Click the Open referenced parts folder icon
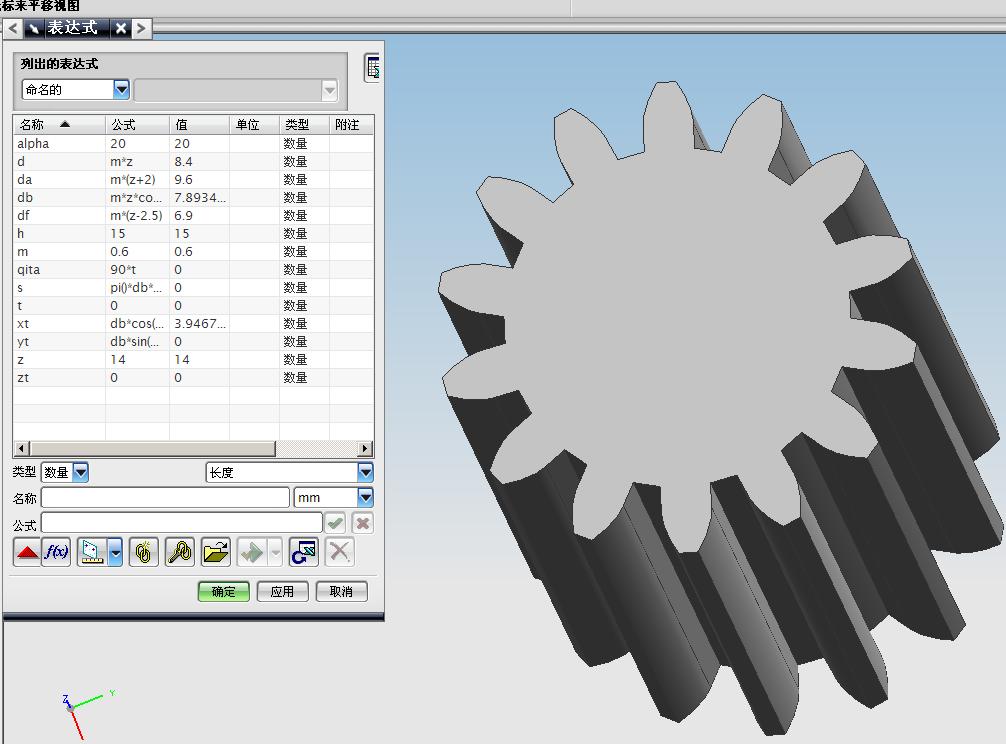The image size is (1006, 744). 215,552
